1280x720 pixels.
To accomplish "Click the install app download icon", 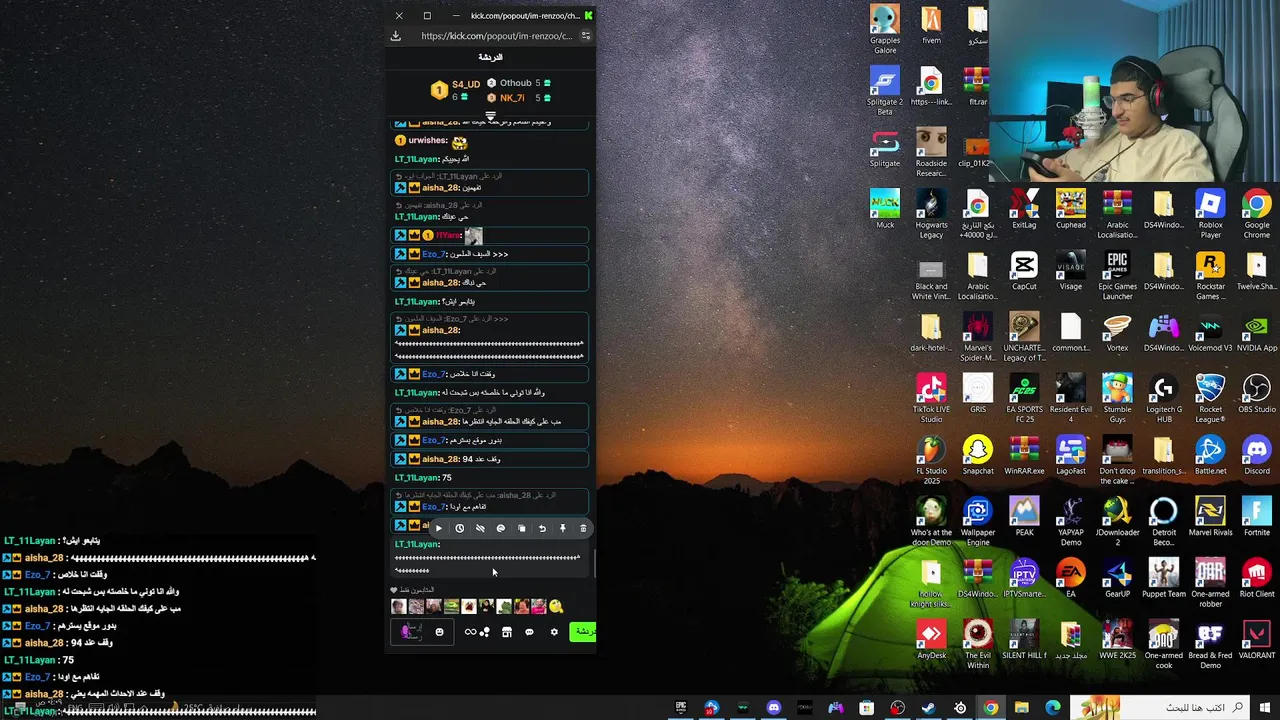I will (x=396, y=36).
